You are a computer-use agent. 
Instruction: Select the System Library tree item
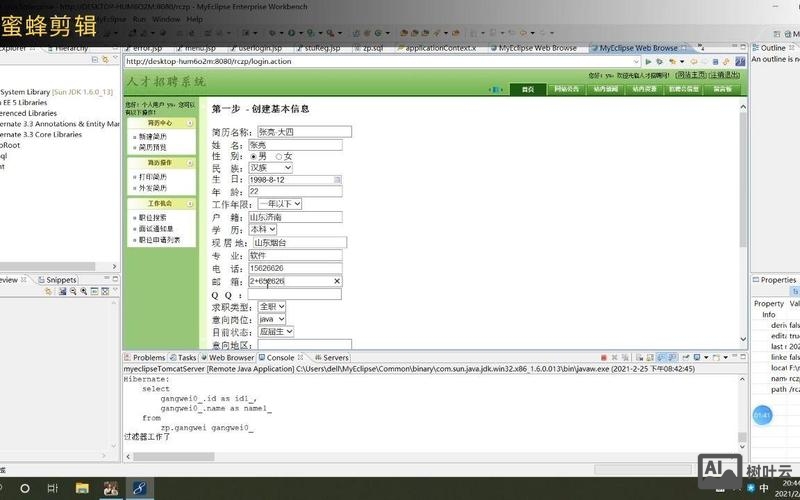point(57,92)
